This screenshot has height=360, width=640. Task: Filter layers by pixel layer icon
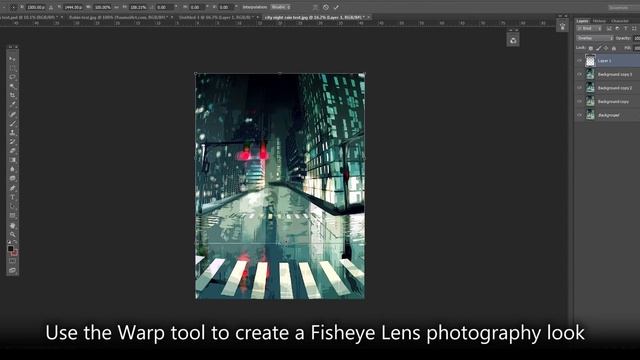click(609, 29)
